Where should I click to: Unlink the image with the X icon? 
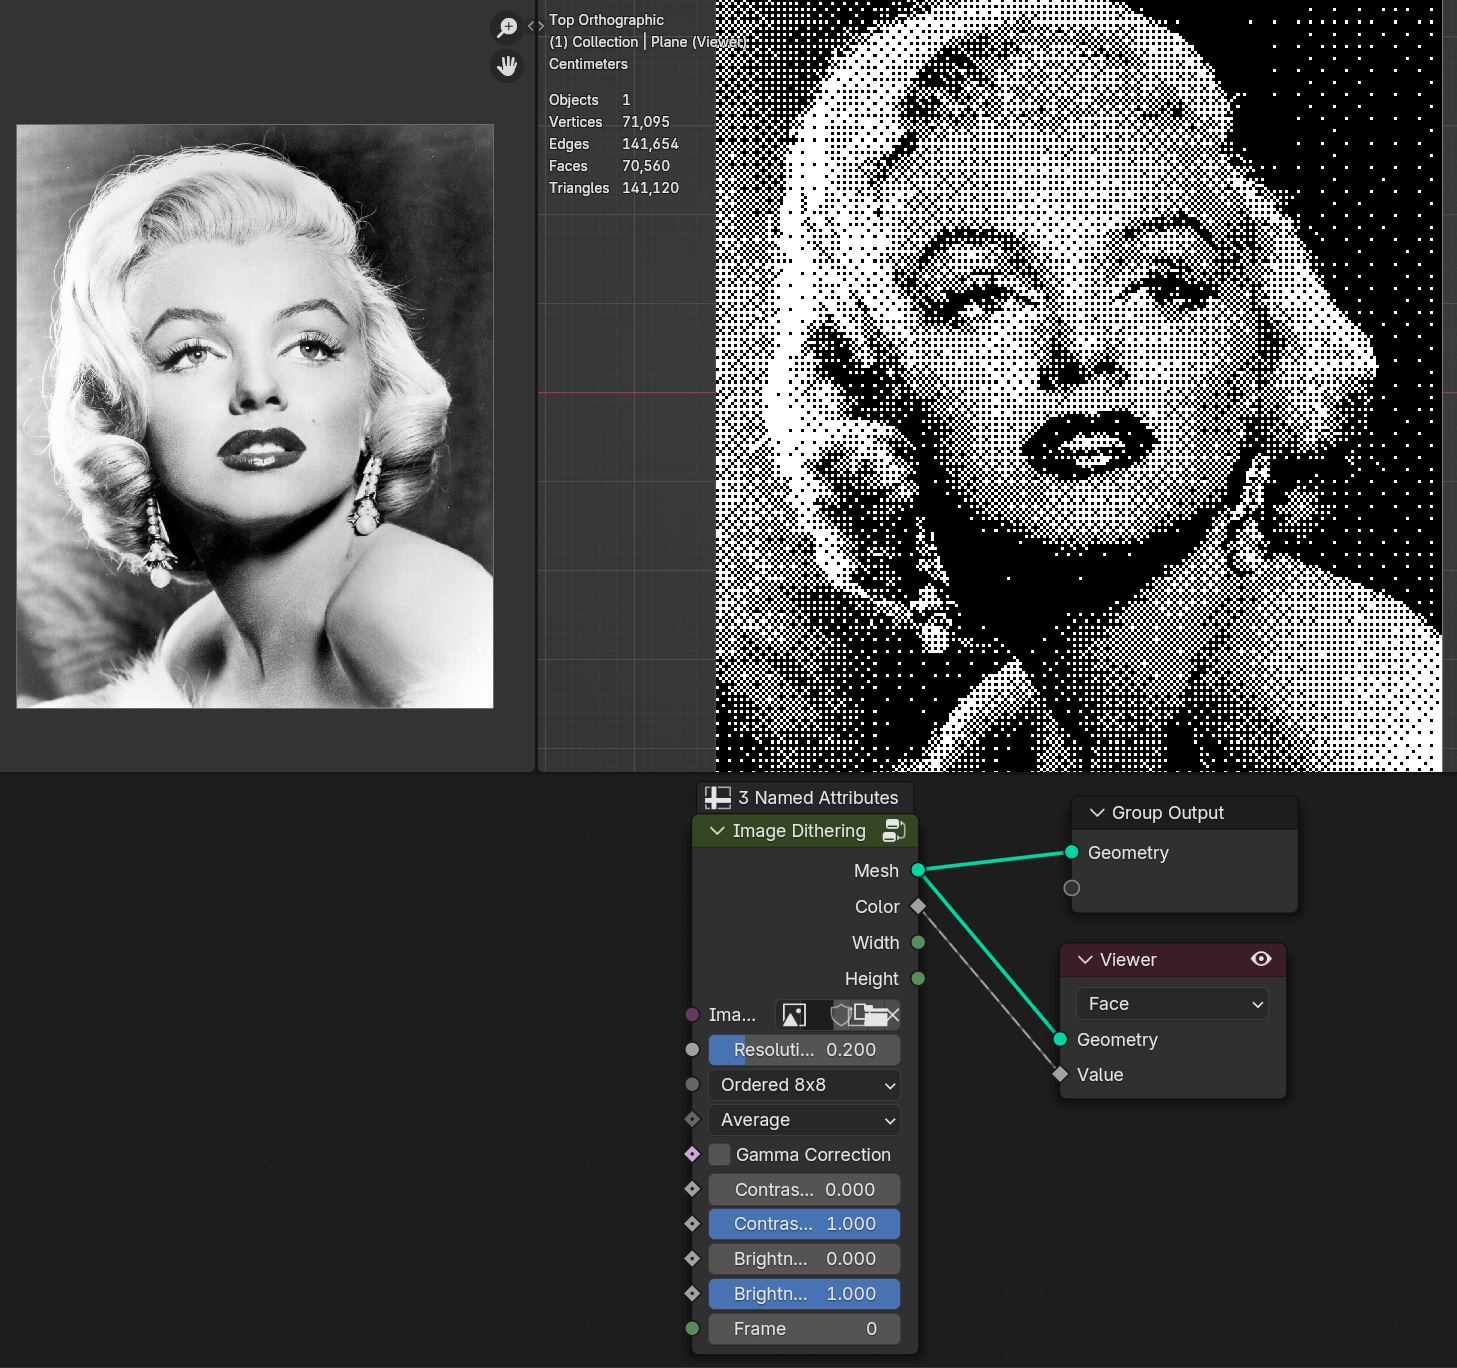893,1015
